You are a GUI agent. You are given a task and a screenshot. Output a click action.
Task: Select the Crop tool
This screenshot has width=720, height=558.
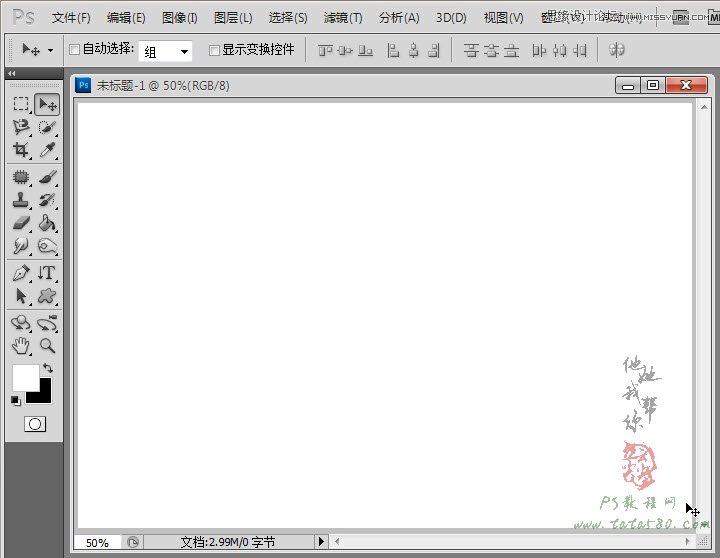click(21, 149)
